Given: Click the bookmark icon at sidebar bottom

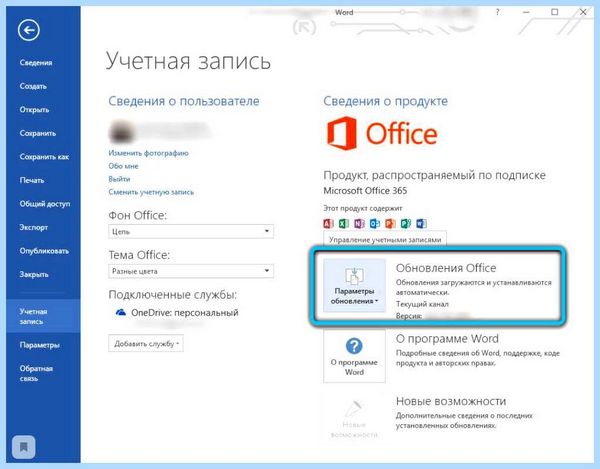Looking at the screenshot, I should pos(24,447).
